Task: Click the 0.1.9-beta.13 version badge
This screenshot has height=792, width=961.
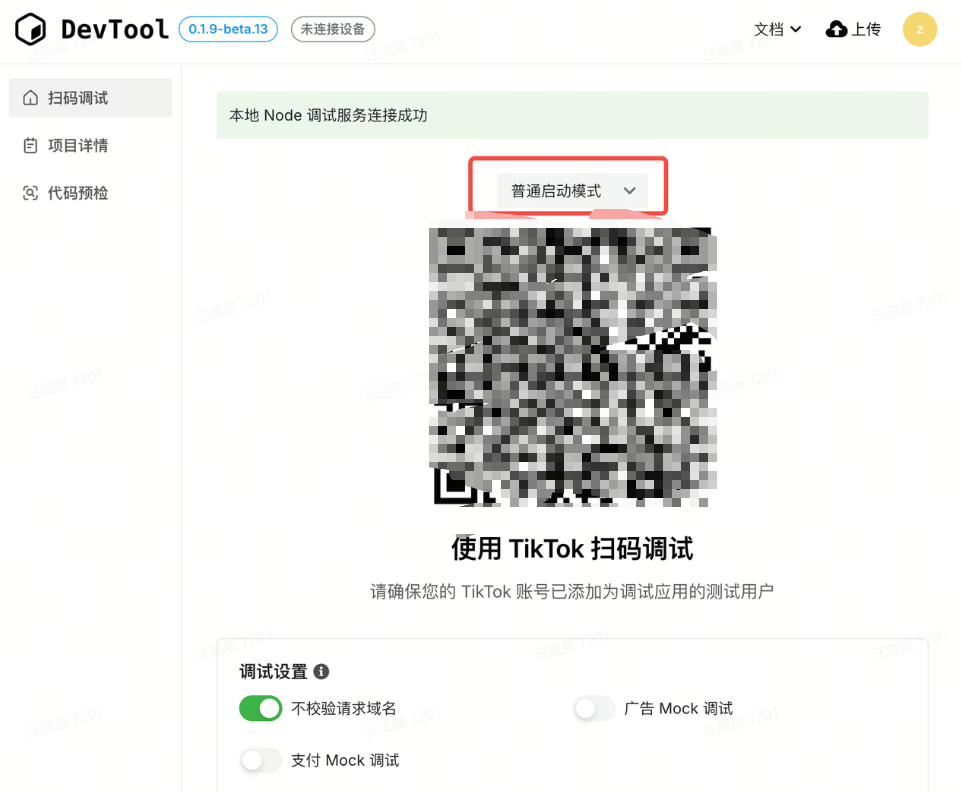Action: [x=228, y=29]
